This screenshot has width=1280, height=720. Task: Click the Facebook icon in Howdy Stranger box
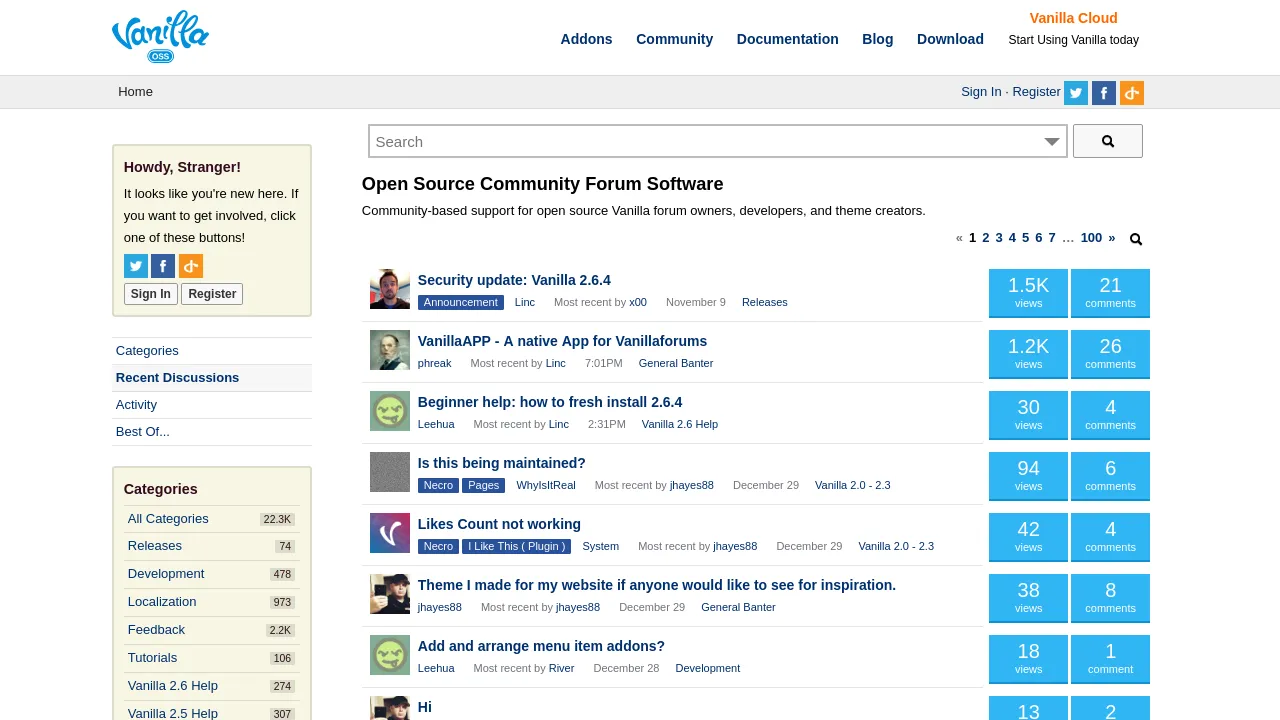pyautogui.click(x=163, y=266)
